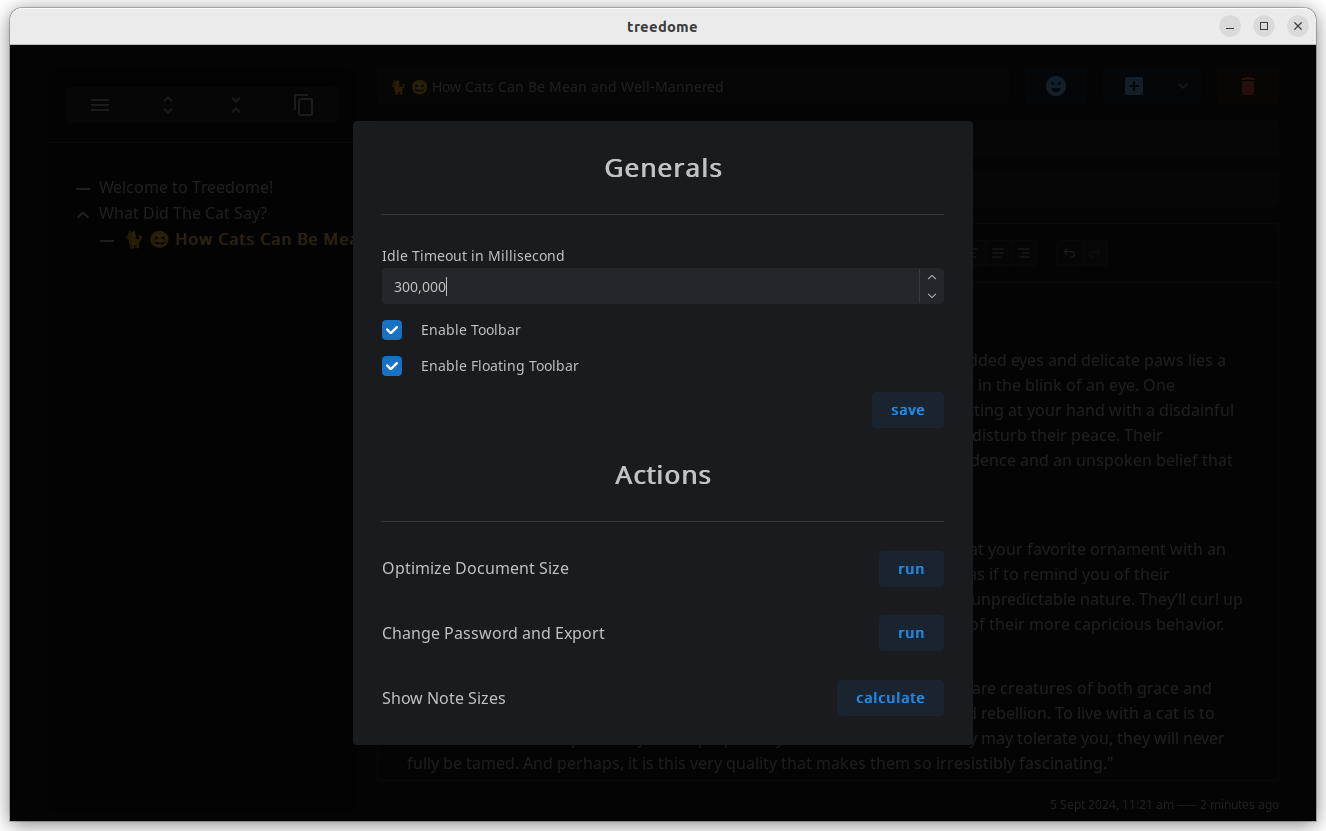Open the dropdown next to the add note button
The height and width of the screenshot is (831, 1326).
tap(1181, 86)
